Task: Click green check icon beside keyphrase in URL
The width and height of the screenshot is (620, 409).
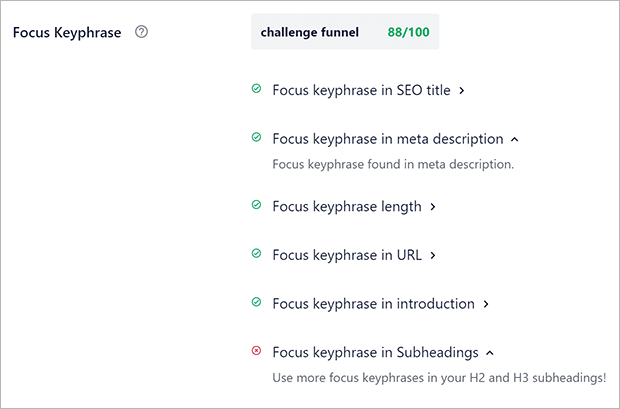Action: coord(256,254)
